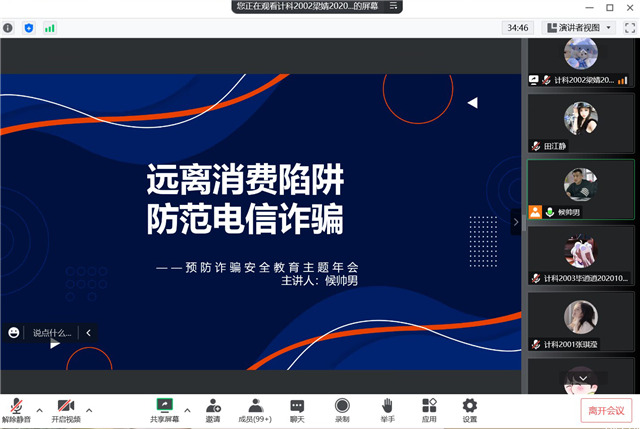
Task: Click the 说点什么 chat input field
Action: tap(52, 333)
